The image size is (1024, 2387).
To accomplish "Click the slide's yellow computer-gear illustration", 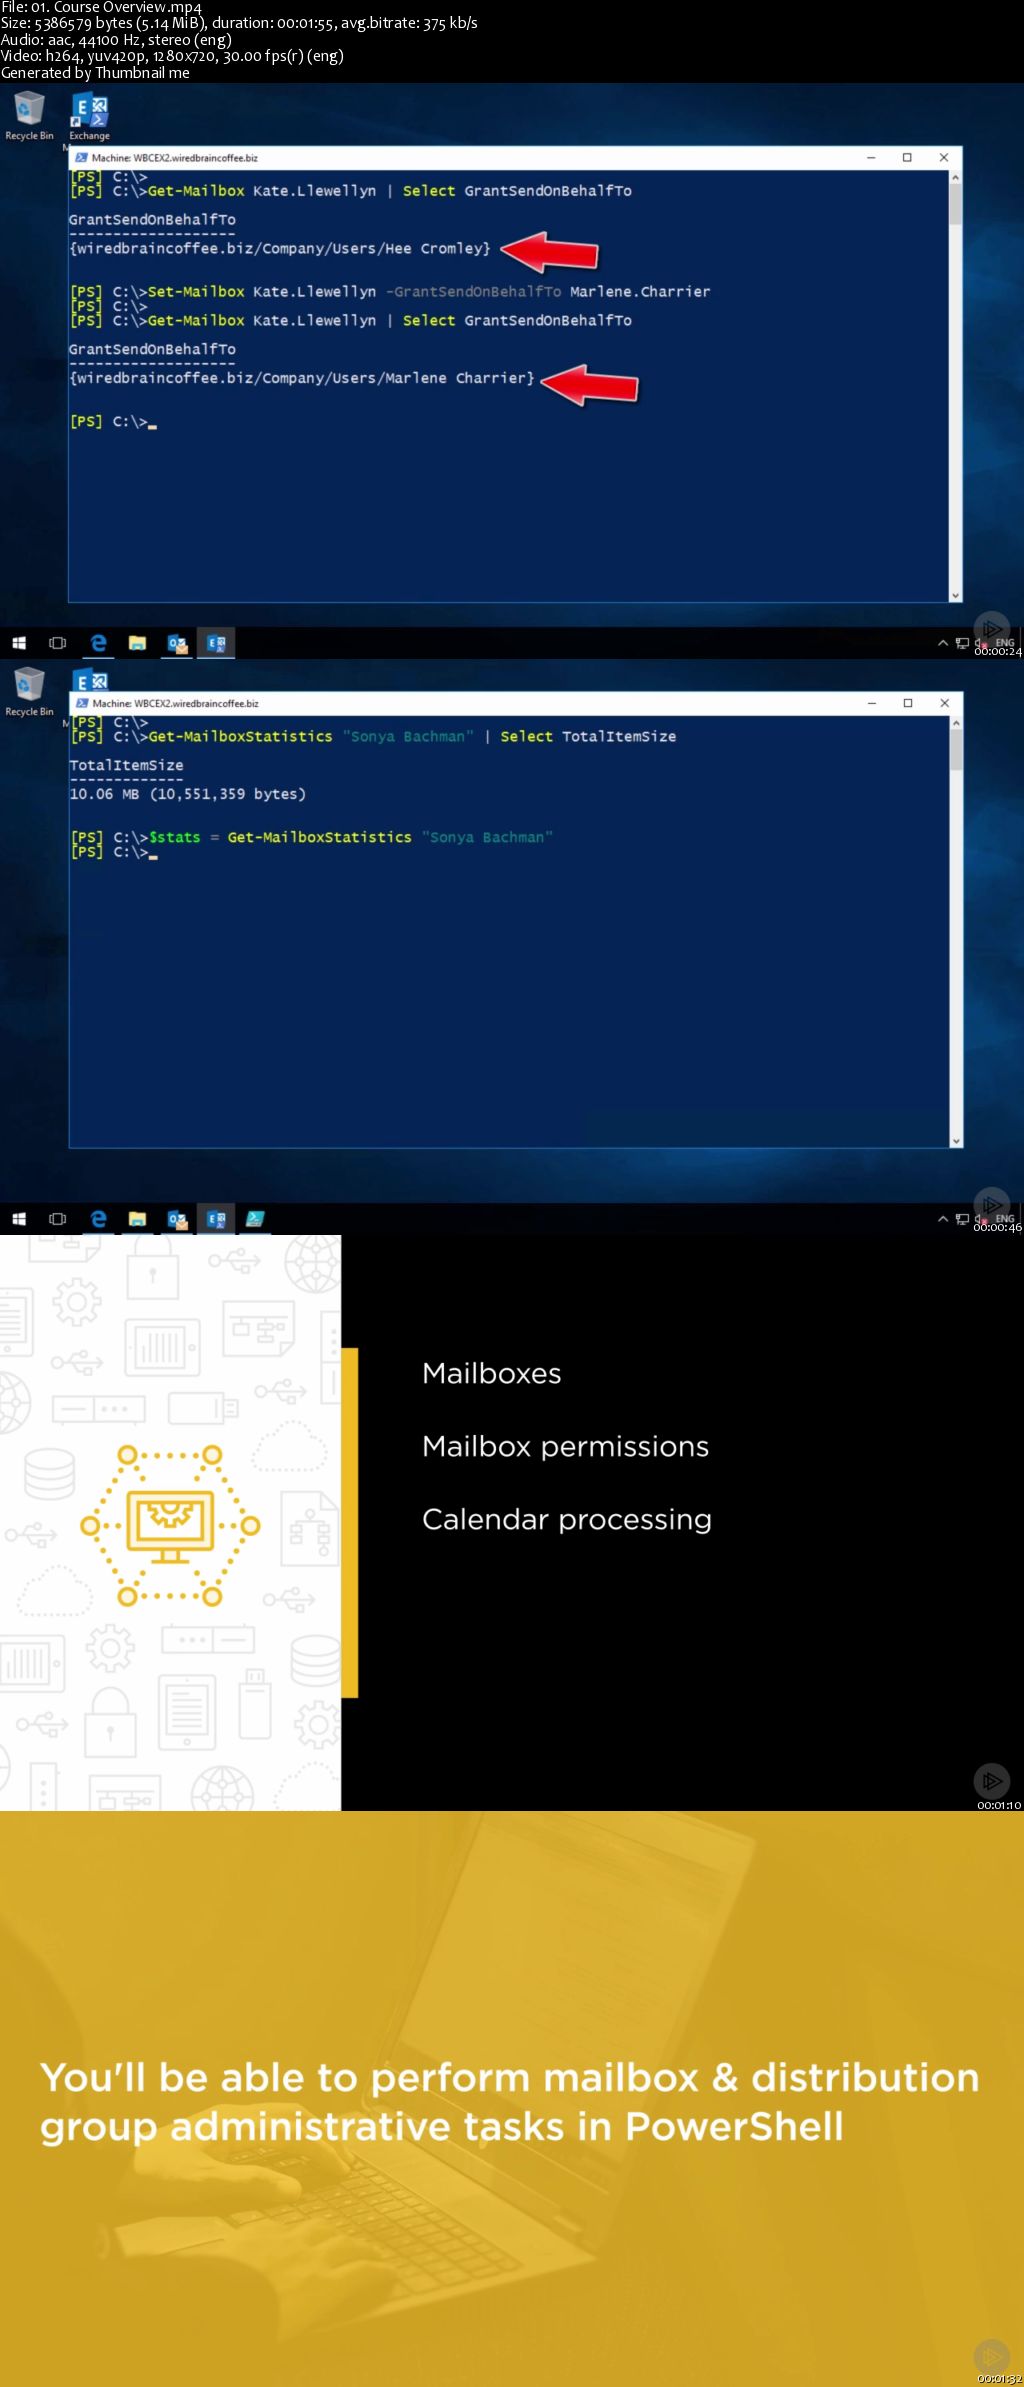I will [x=170, y=1525].
